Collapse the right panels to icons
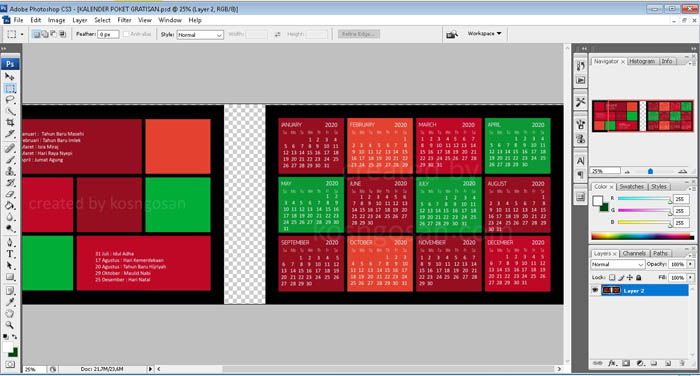The image size is (700, 376). [x=693, y=48]
